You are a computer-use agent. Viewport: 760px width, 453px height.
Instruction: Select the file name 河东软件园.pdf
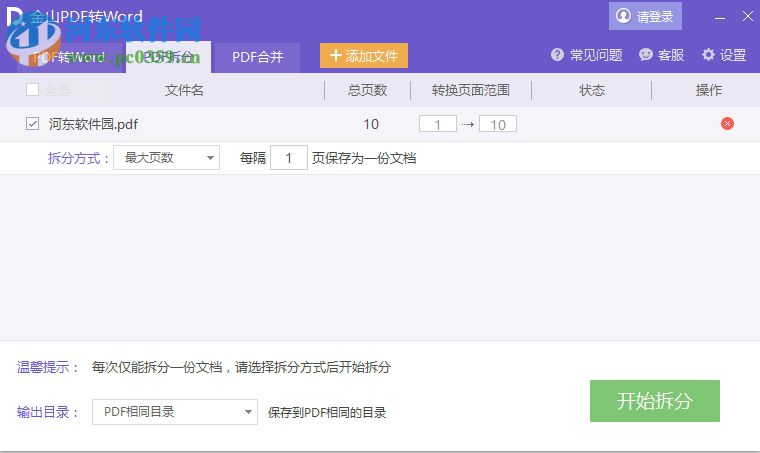[93, 124]
